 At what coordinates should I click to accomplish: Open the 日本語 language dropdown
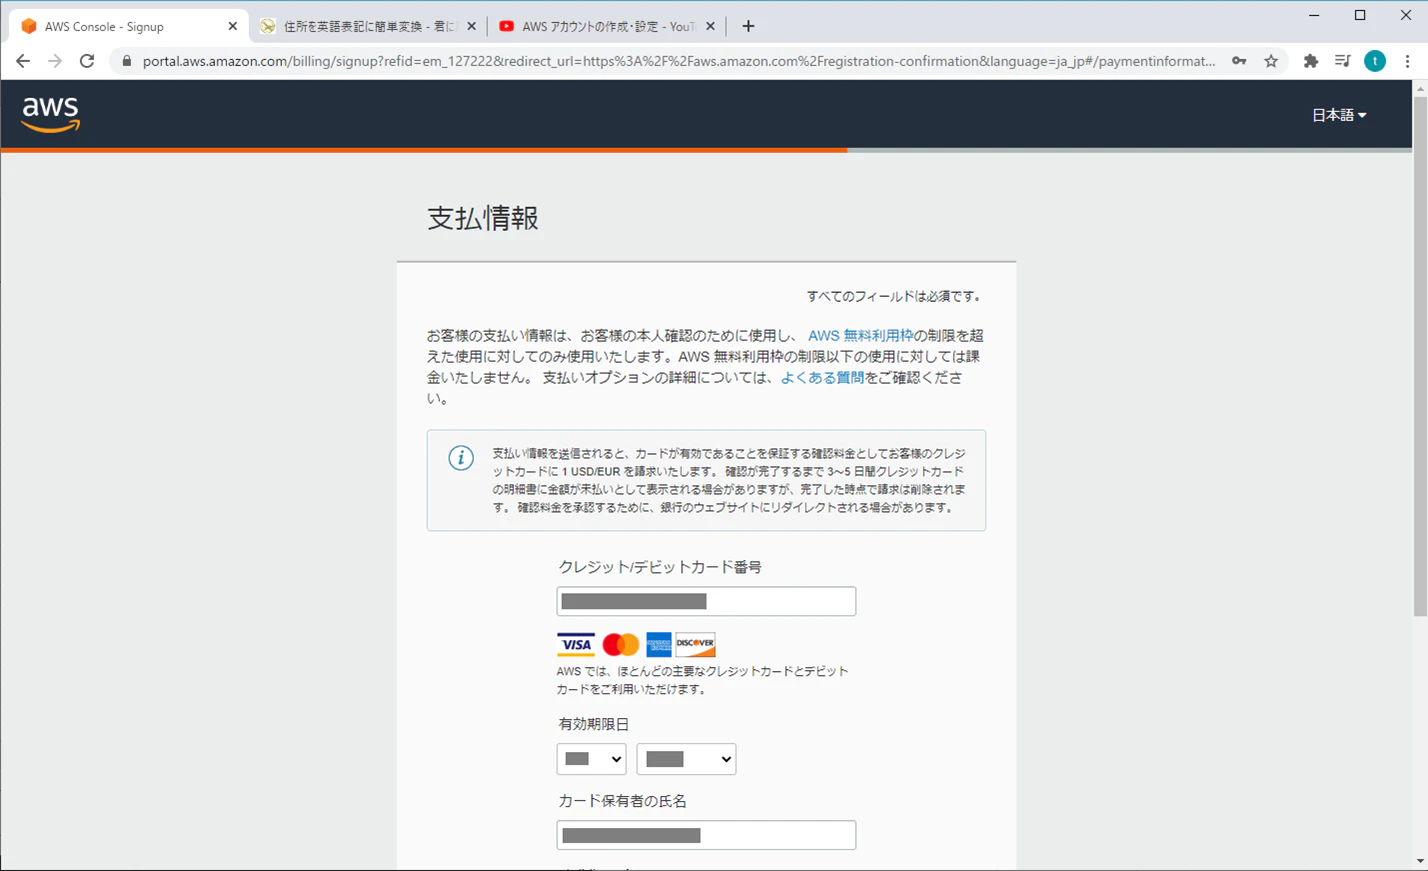pyautogui.click(x=1338, y=115)
